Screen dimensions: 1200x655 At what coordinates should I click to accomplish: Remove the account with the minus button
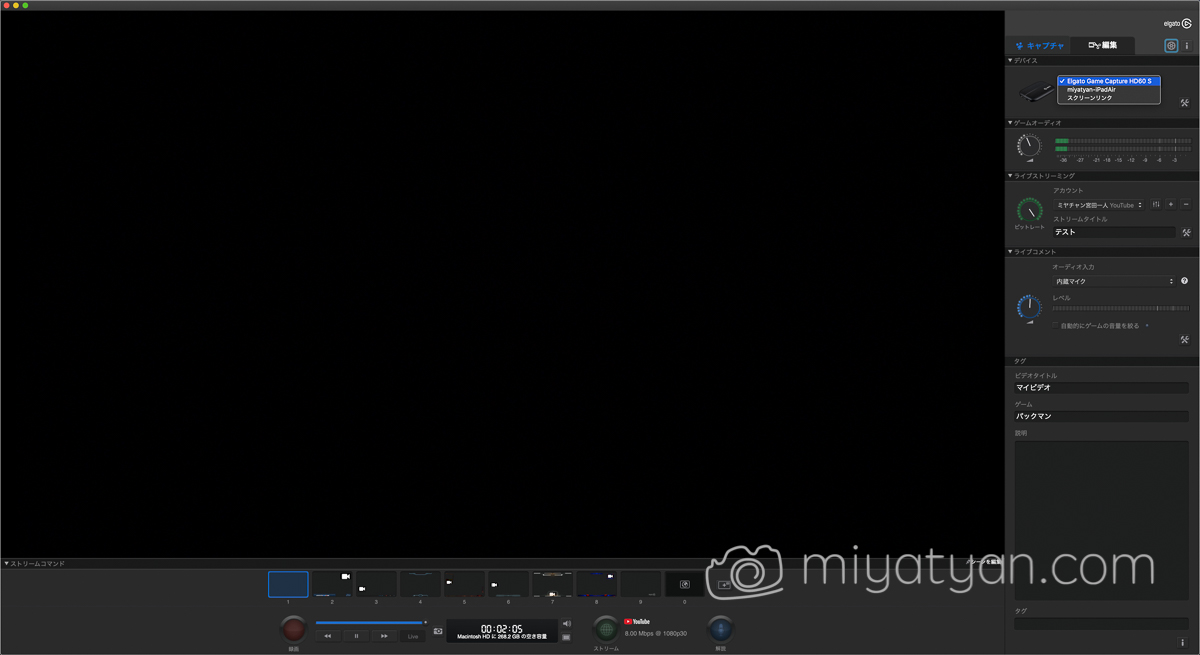tap(1185, 204)
